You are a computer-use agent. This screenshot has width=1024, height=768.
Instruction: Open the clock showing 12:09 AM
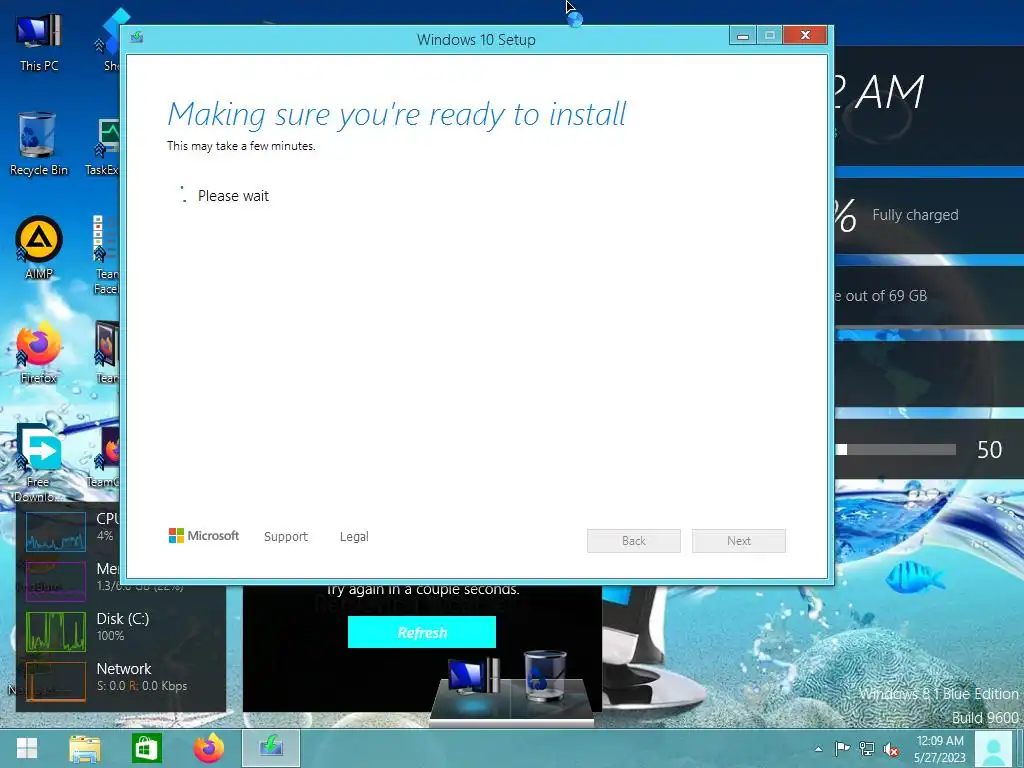coord(940,749)
